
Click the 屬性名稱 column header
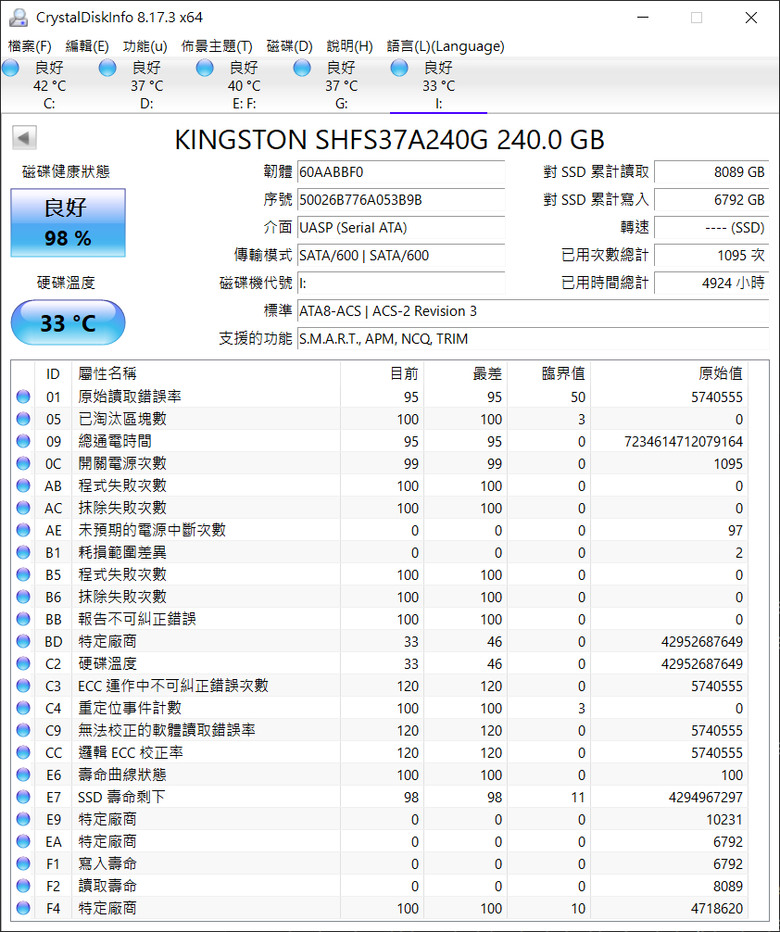click(206, 373)
